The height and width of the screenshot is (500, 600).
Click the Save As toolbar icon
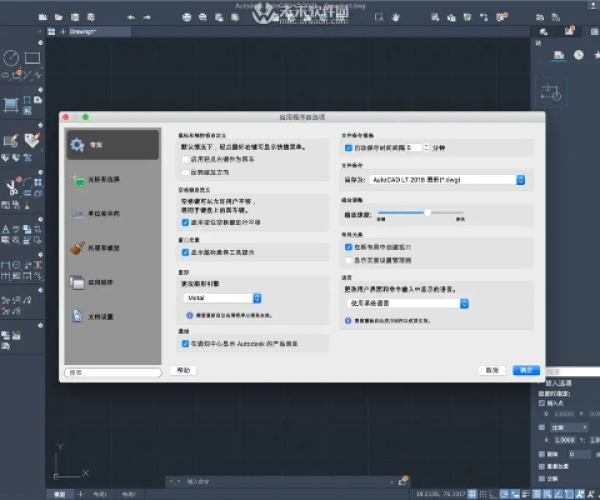pos(91,17)
